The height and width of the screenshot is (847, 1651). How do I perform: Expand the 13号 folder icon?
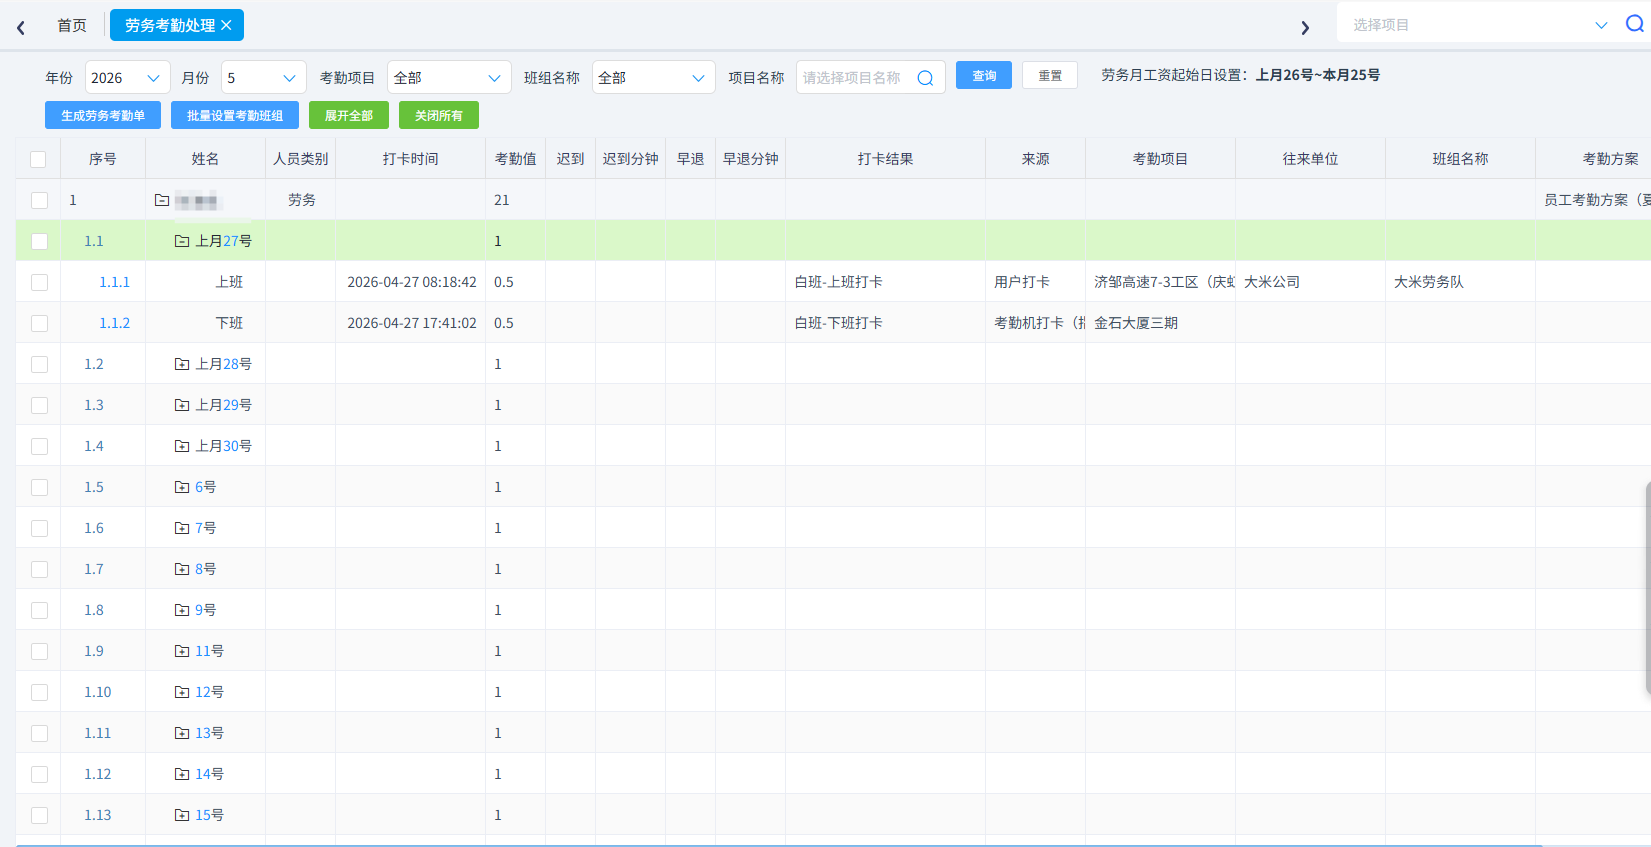[182, 733]
